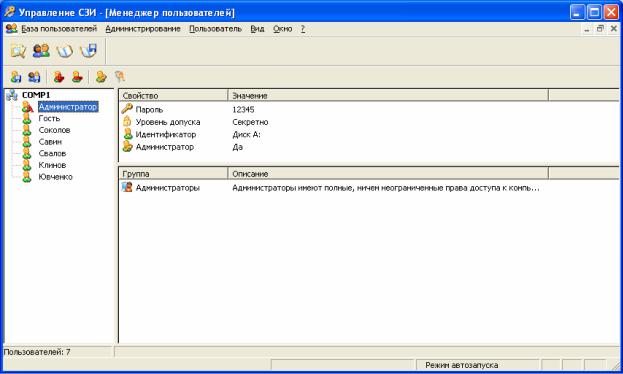Open the База пользователей menu

(59, 29)
